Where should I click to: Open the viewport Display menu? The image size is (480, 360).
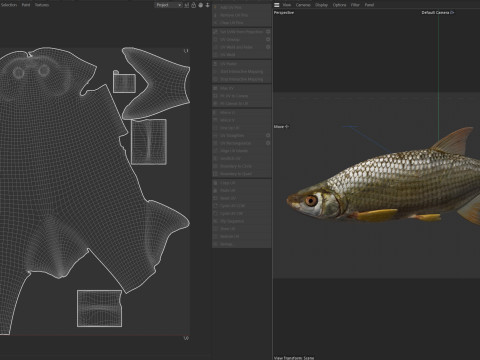[321, 5]
